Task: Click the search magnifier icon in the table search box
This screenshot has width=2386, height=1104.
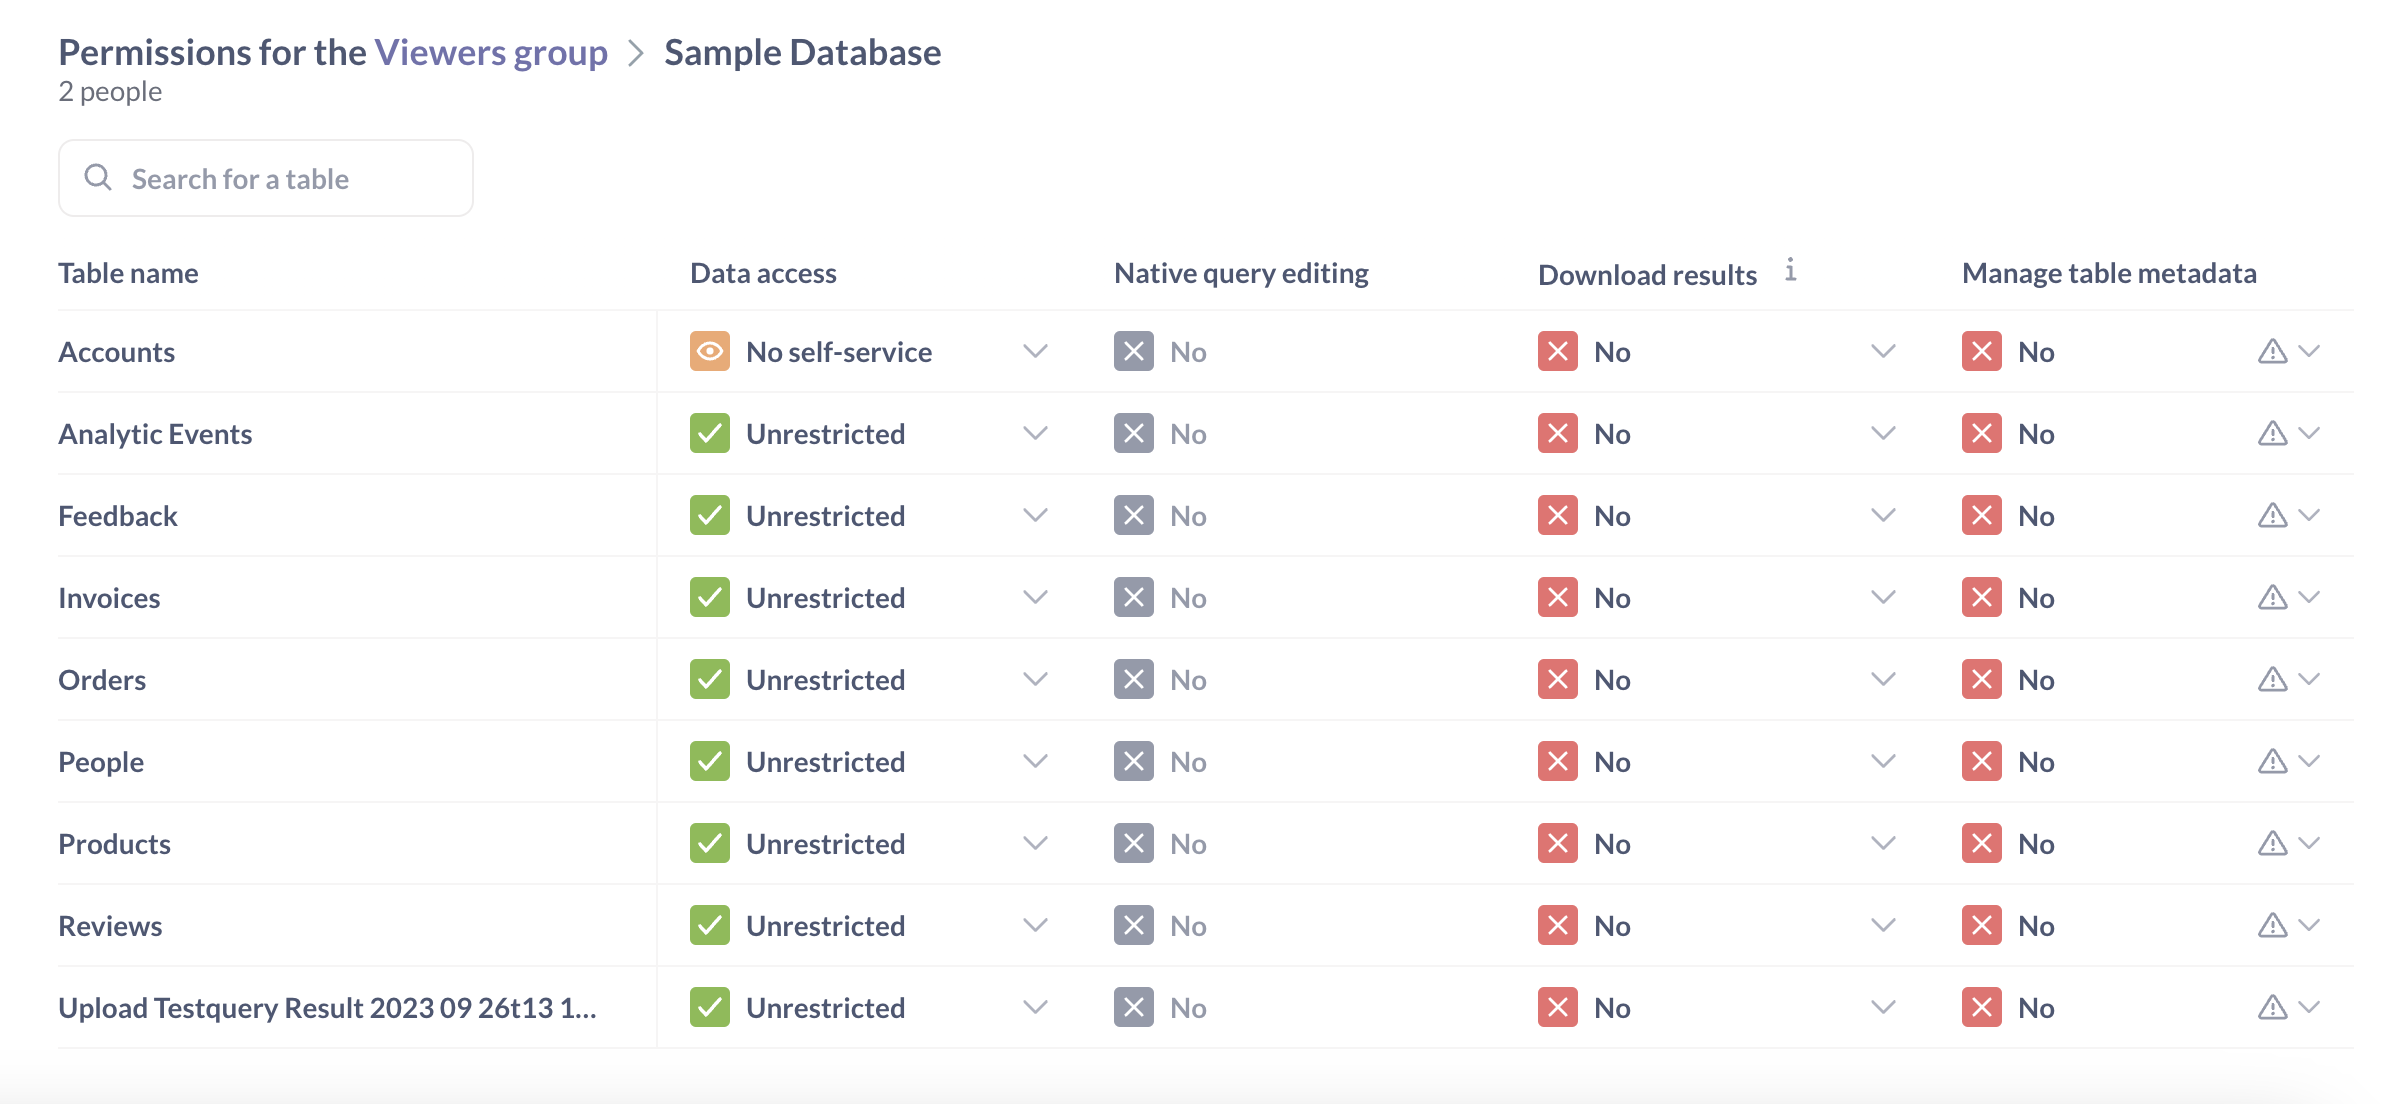Action: point(98,177)
